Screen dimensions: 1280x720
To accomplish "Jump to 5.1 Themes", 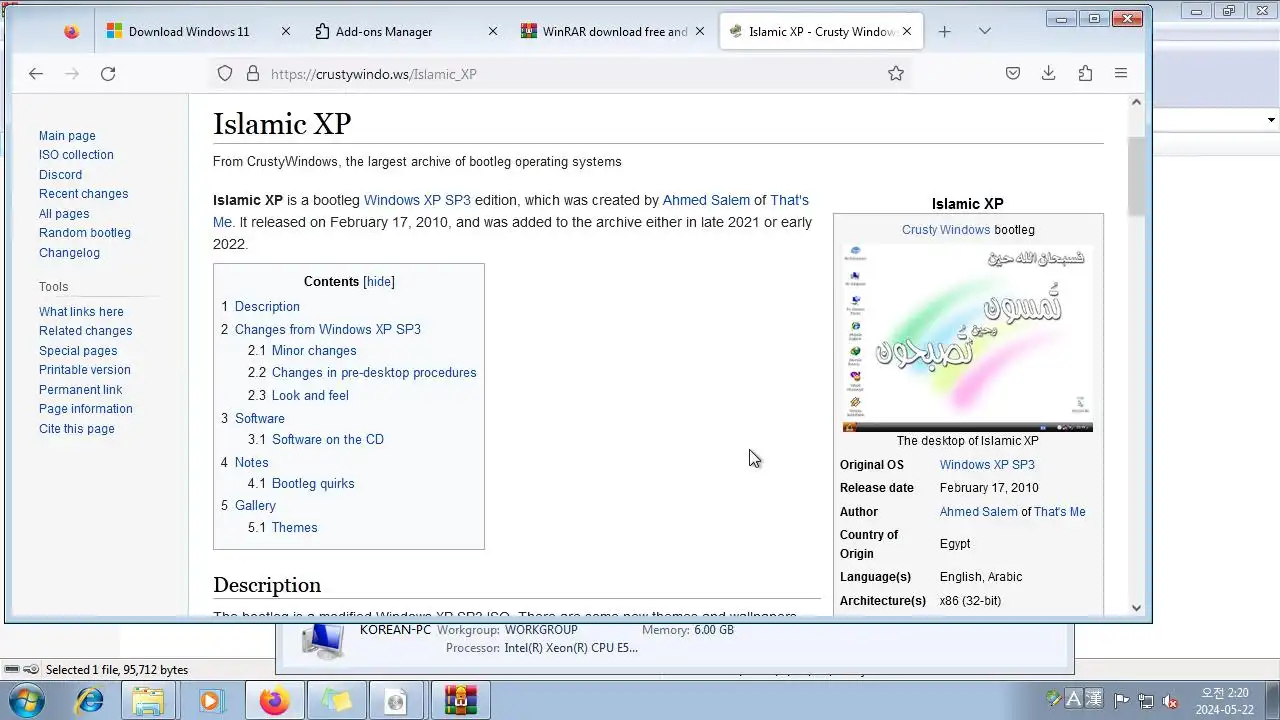I will pos(283,528).
